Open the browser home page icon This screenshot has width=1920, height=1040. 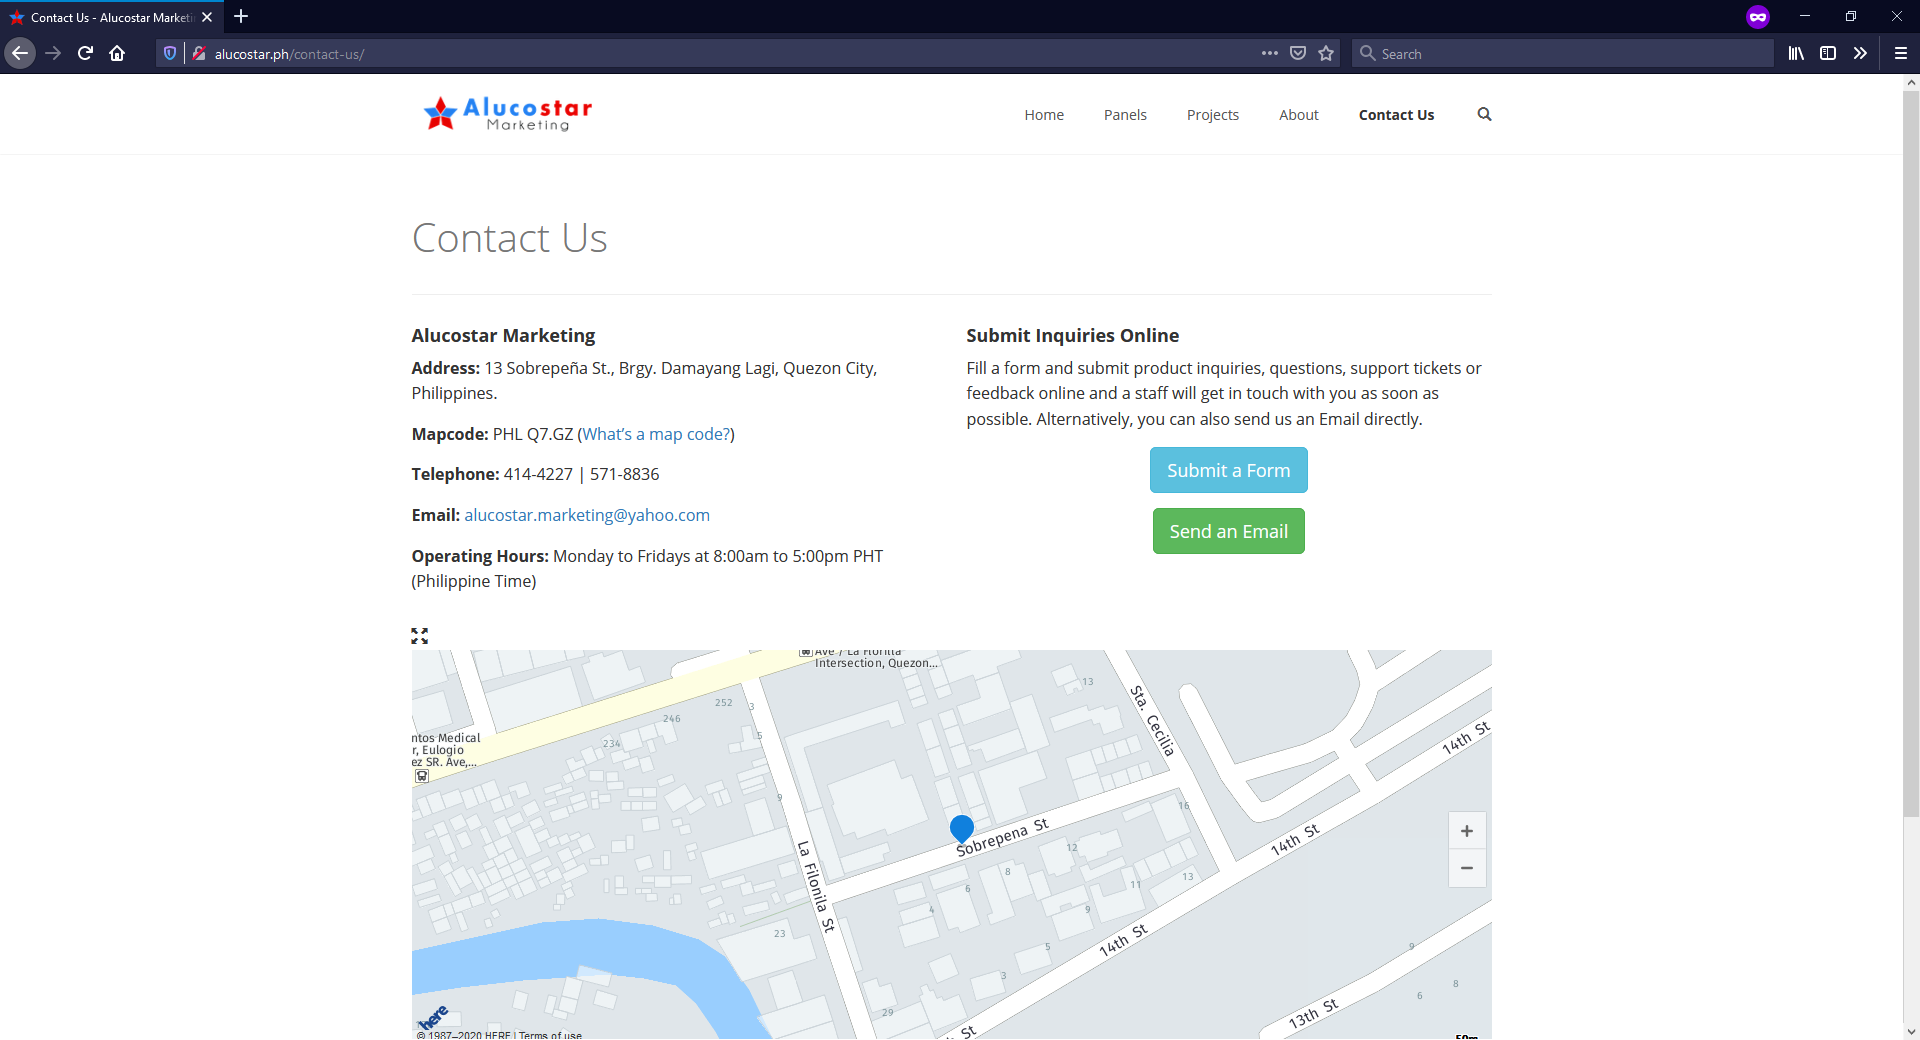pyautogui.click(x=117, y=54)
